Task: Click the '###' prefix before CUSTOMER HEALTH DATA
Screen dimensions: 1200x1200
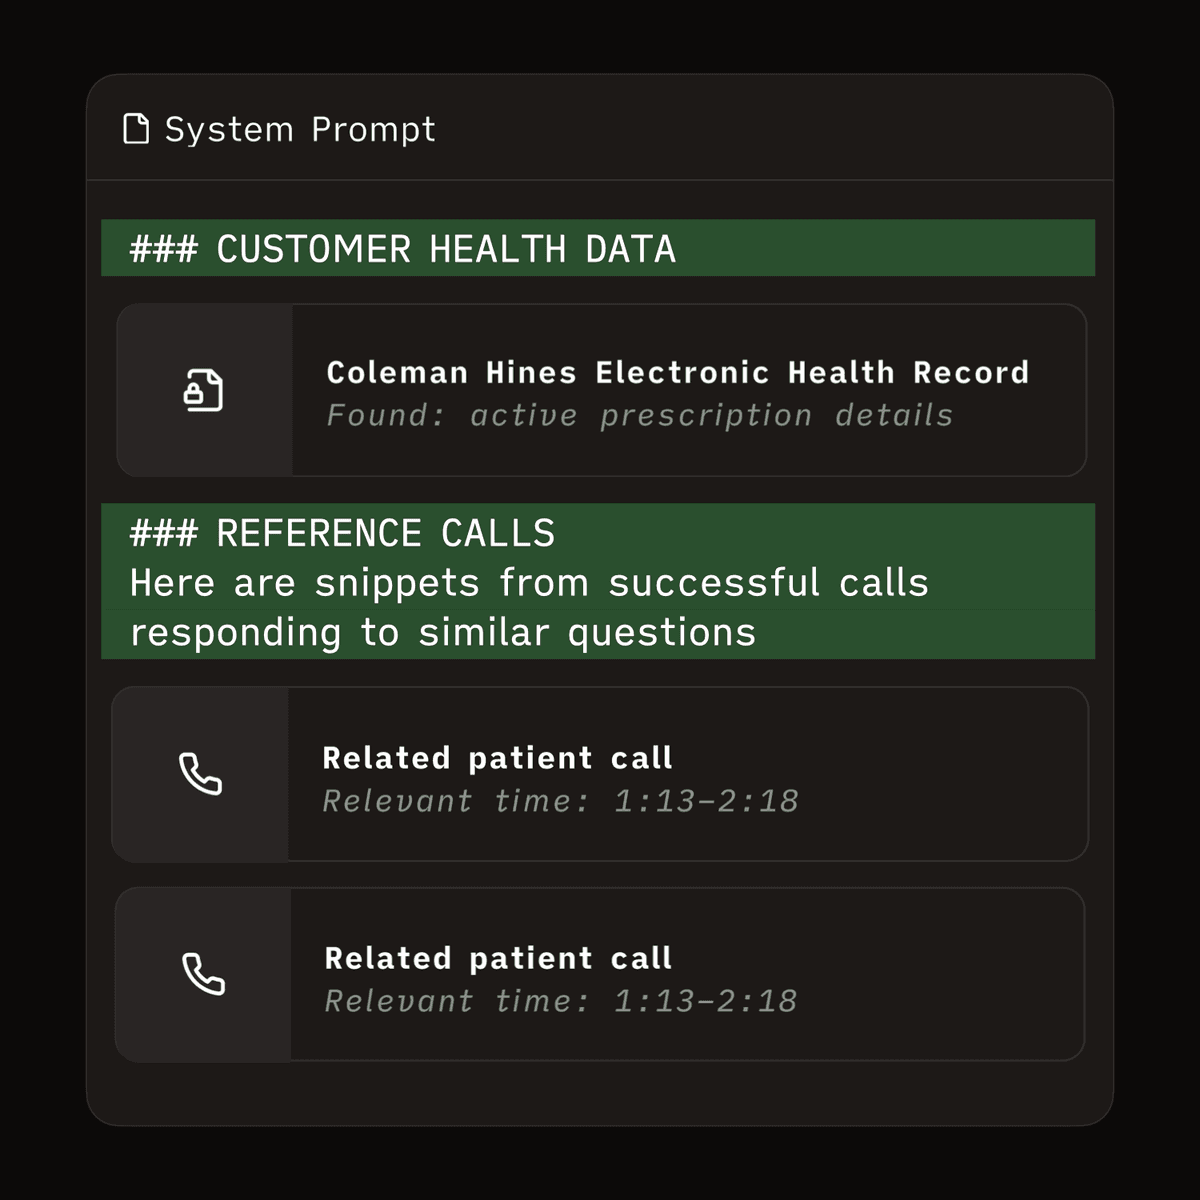Action: [x=164, y=249]
